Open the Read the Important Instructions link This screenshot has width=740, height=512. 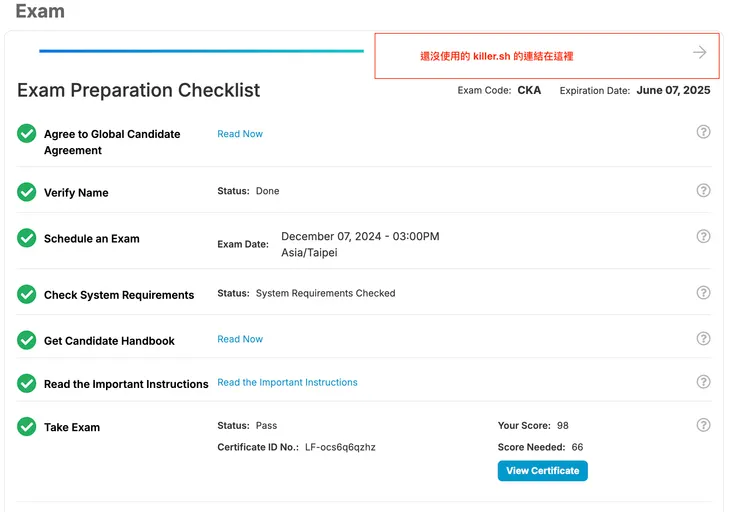[287, 382]
